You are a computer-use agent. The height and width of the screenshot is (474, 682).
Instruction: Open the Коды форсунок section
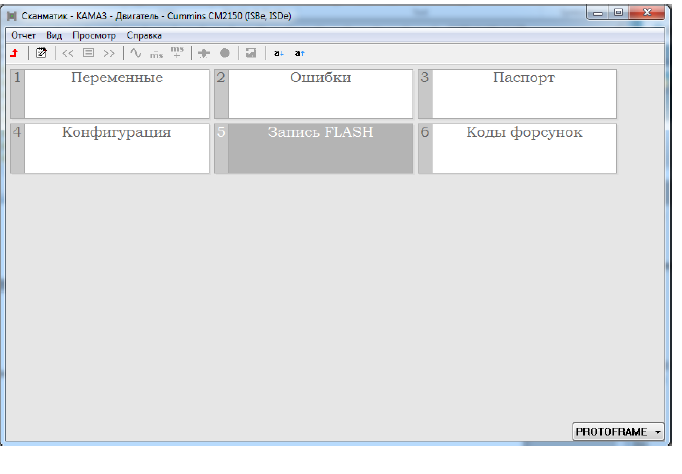coord(518,149)
